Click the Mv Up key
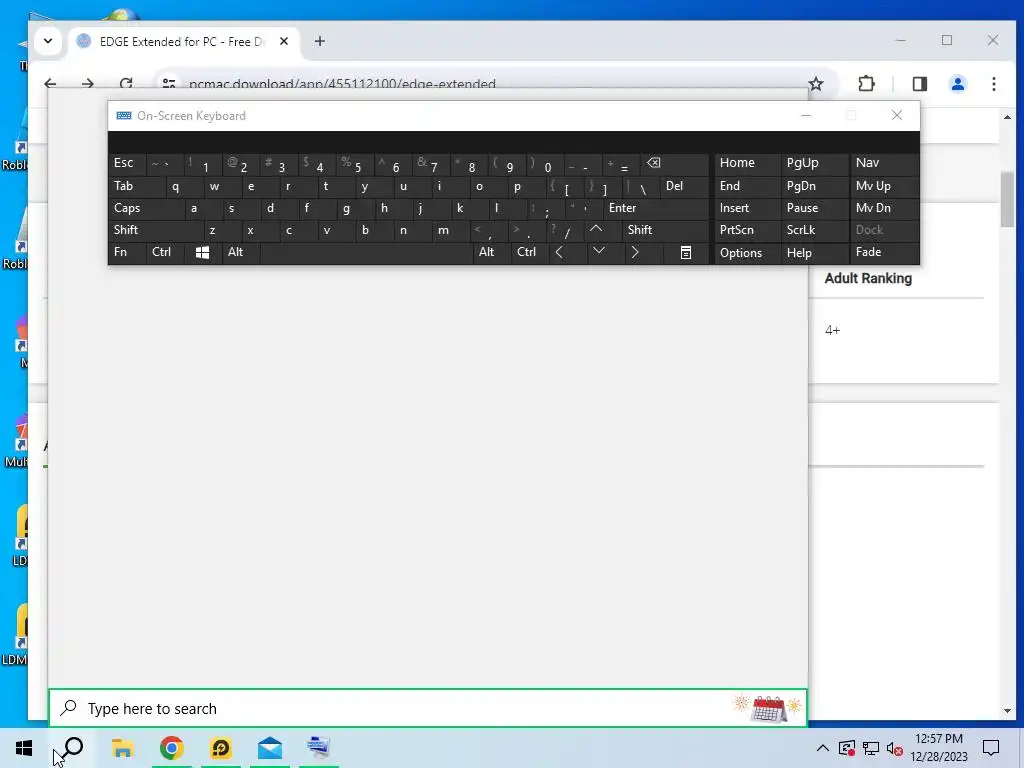 click(x=884, y=186)
